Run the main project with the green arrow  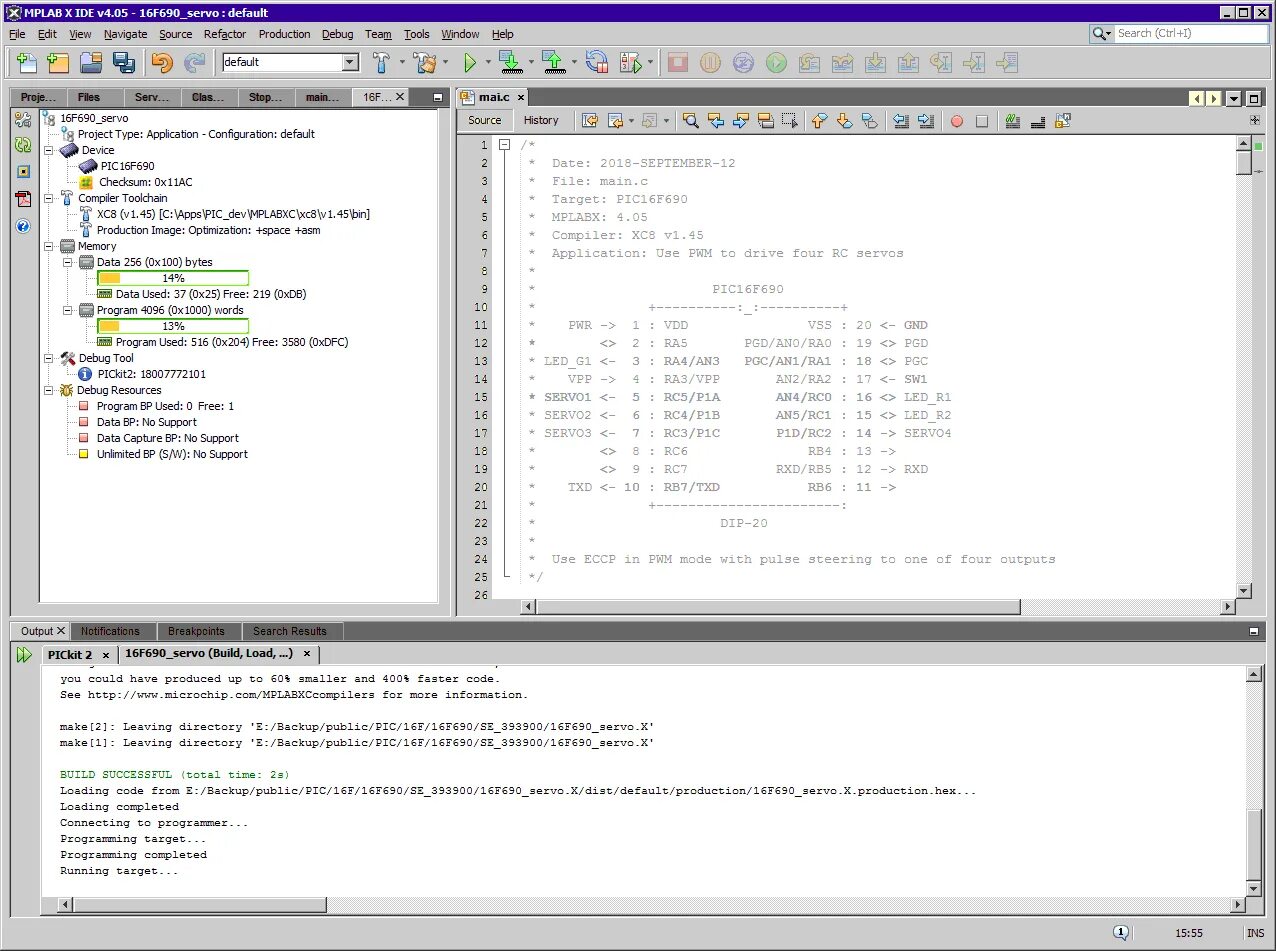click(470, 62)
